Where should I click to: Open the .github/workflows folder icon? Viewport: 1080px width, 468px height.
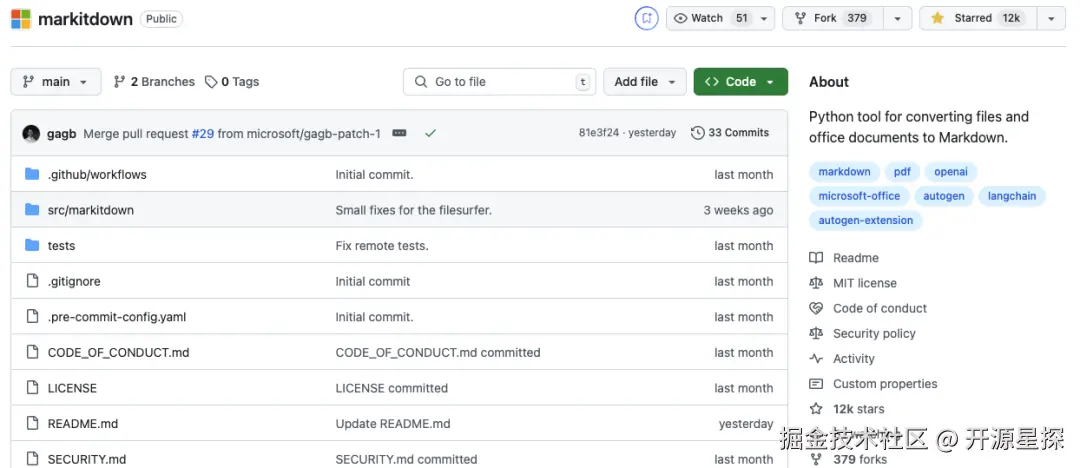[x=32, y=174]
